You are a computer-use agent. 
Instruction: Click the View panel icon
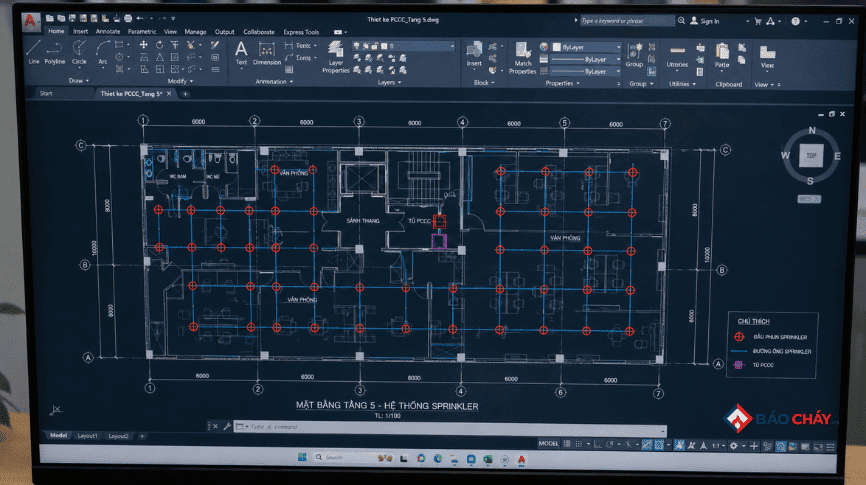(x=767, y=57)
